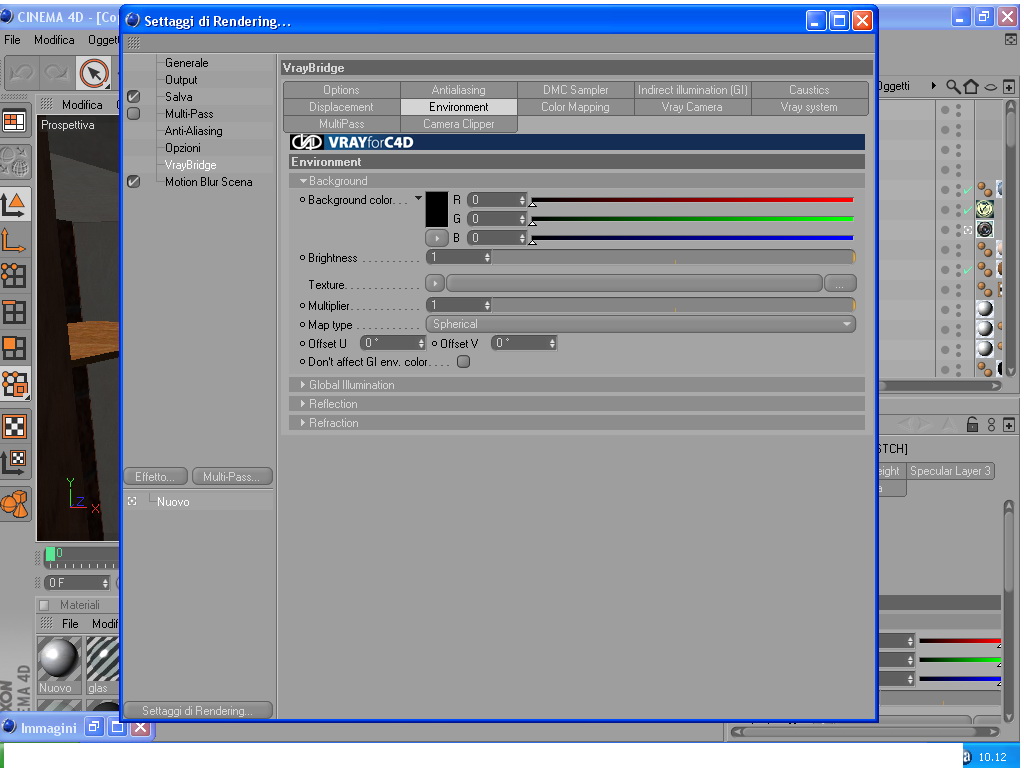Open the black Background color swatch
Image resolution: width=1024 pixels, height=768 pixels.
pyautogui.click(x=436, y=209)
